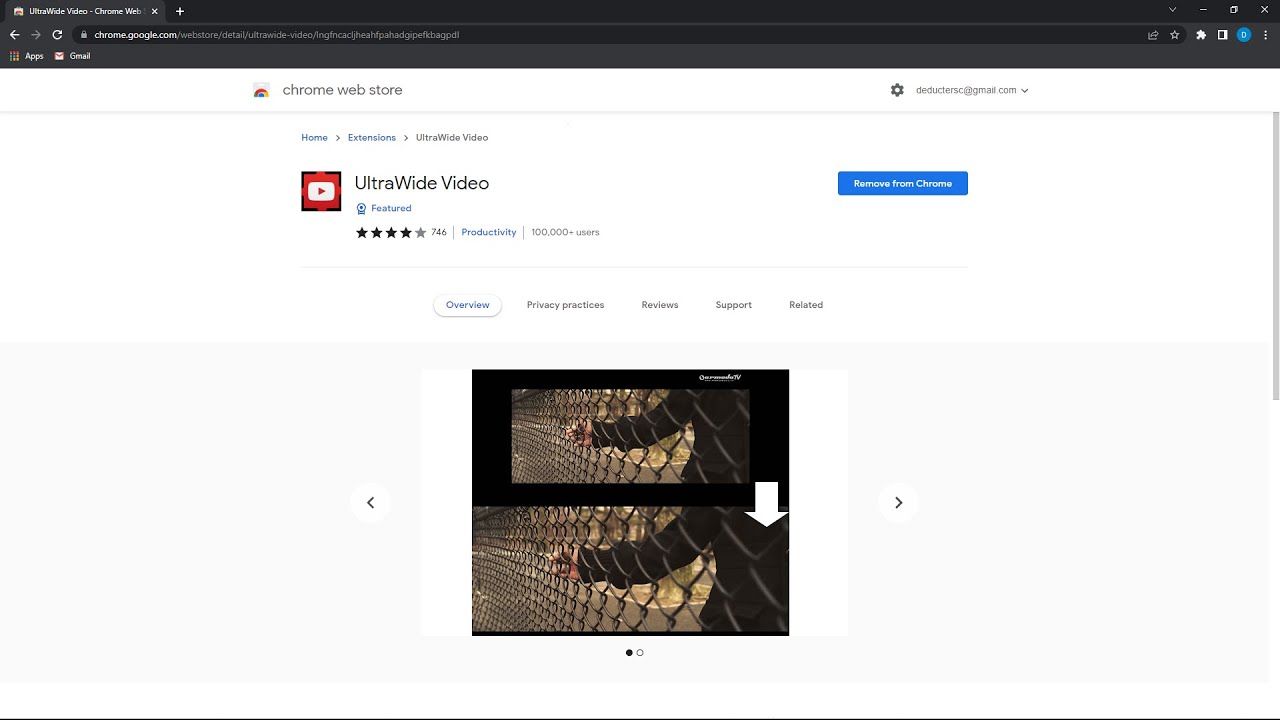The width and height of the screenshot is (1280, 720).
Task: Go back with the browser back arrow
Action: coord(14,34)
